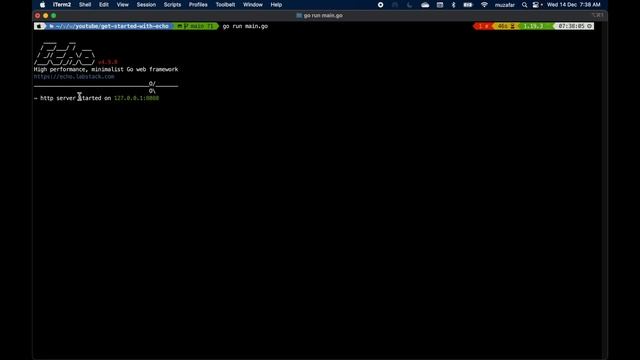The width and height of the screenshot is (640, 360).
Task: Click the date and time Wed 14 Dec
Action: tap(573, 5)
